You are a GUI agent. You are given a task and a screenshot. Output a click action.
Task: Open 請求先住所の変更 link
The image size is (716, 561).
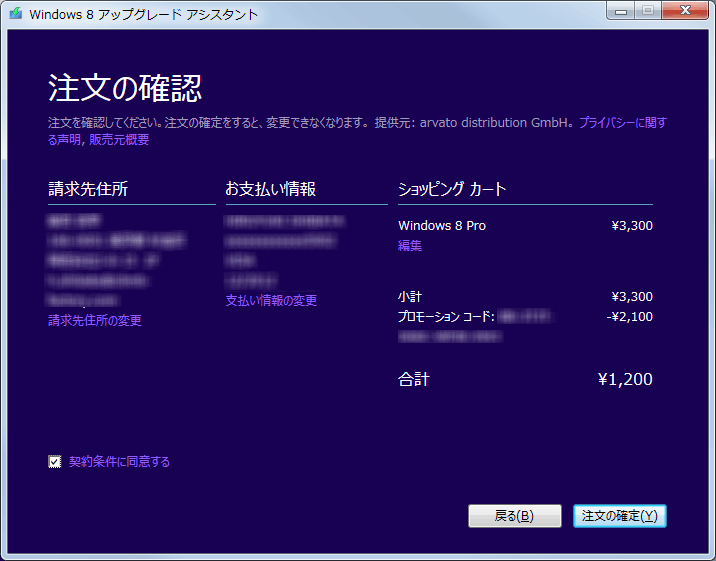tap(95, 320)
